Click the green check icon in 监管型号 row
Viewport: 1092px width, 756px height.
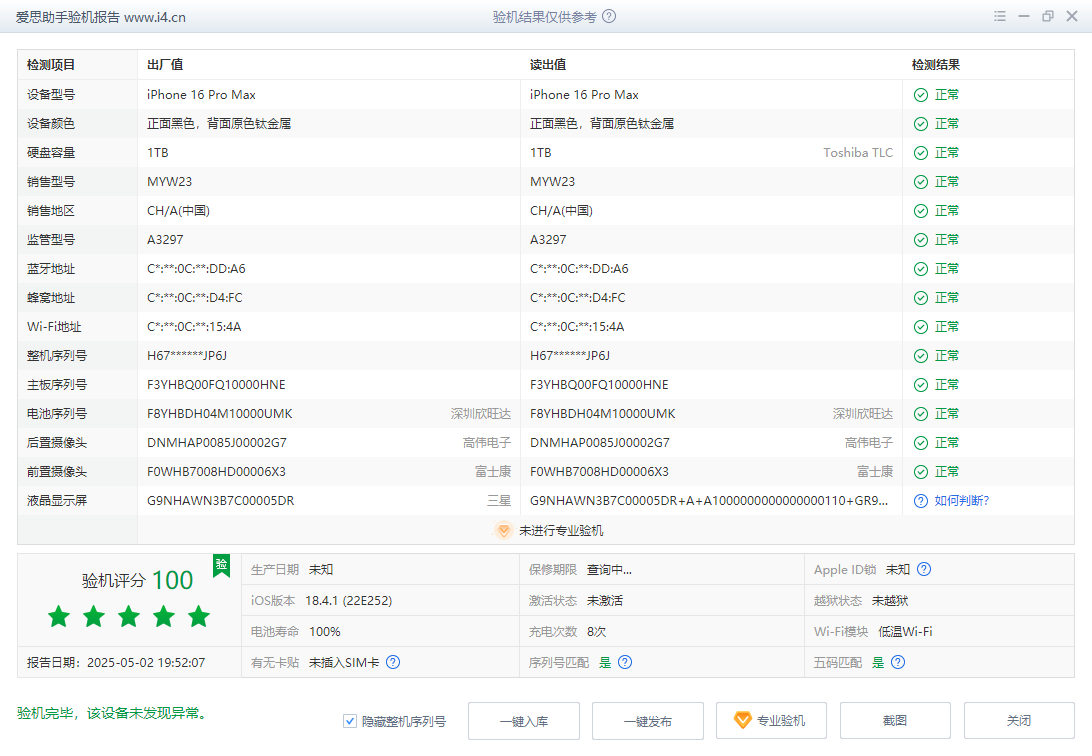pyautogui.click(x=921, y=240)
